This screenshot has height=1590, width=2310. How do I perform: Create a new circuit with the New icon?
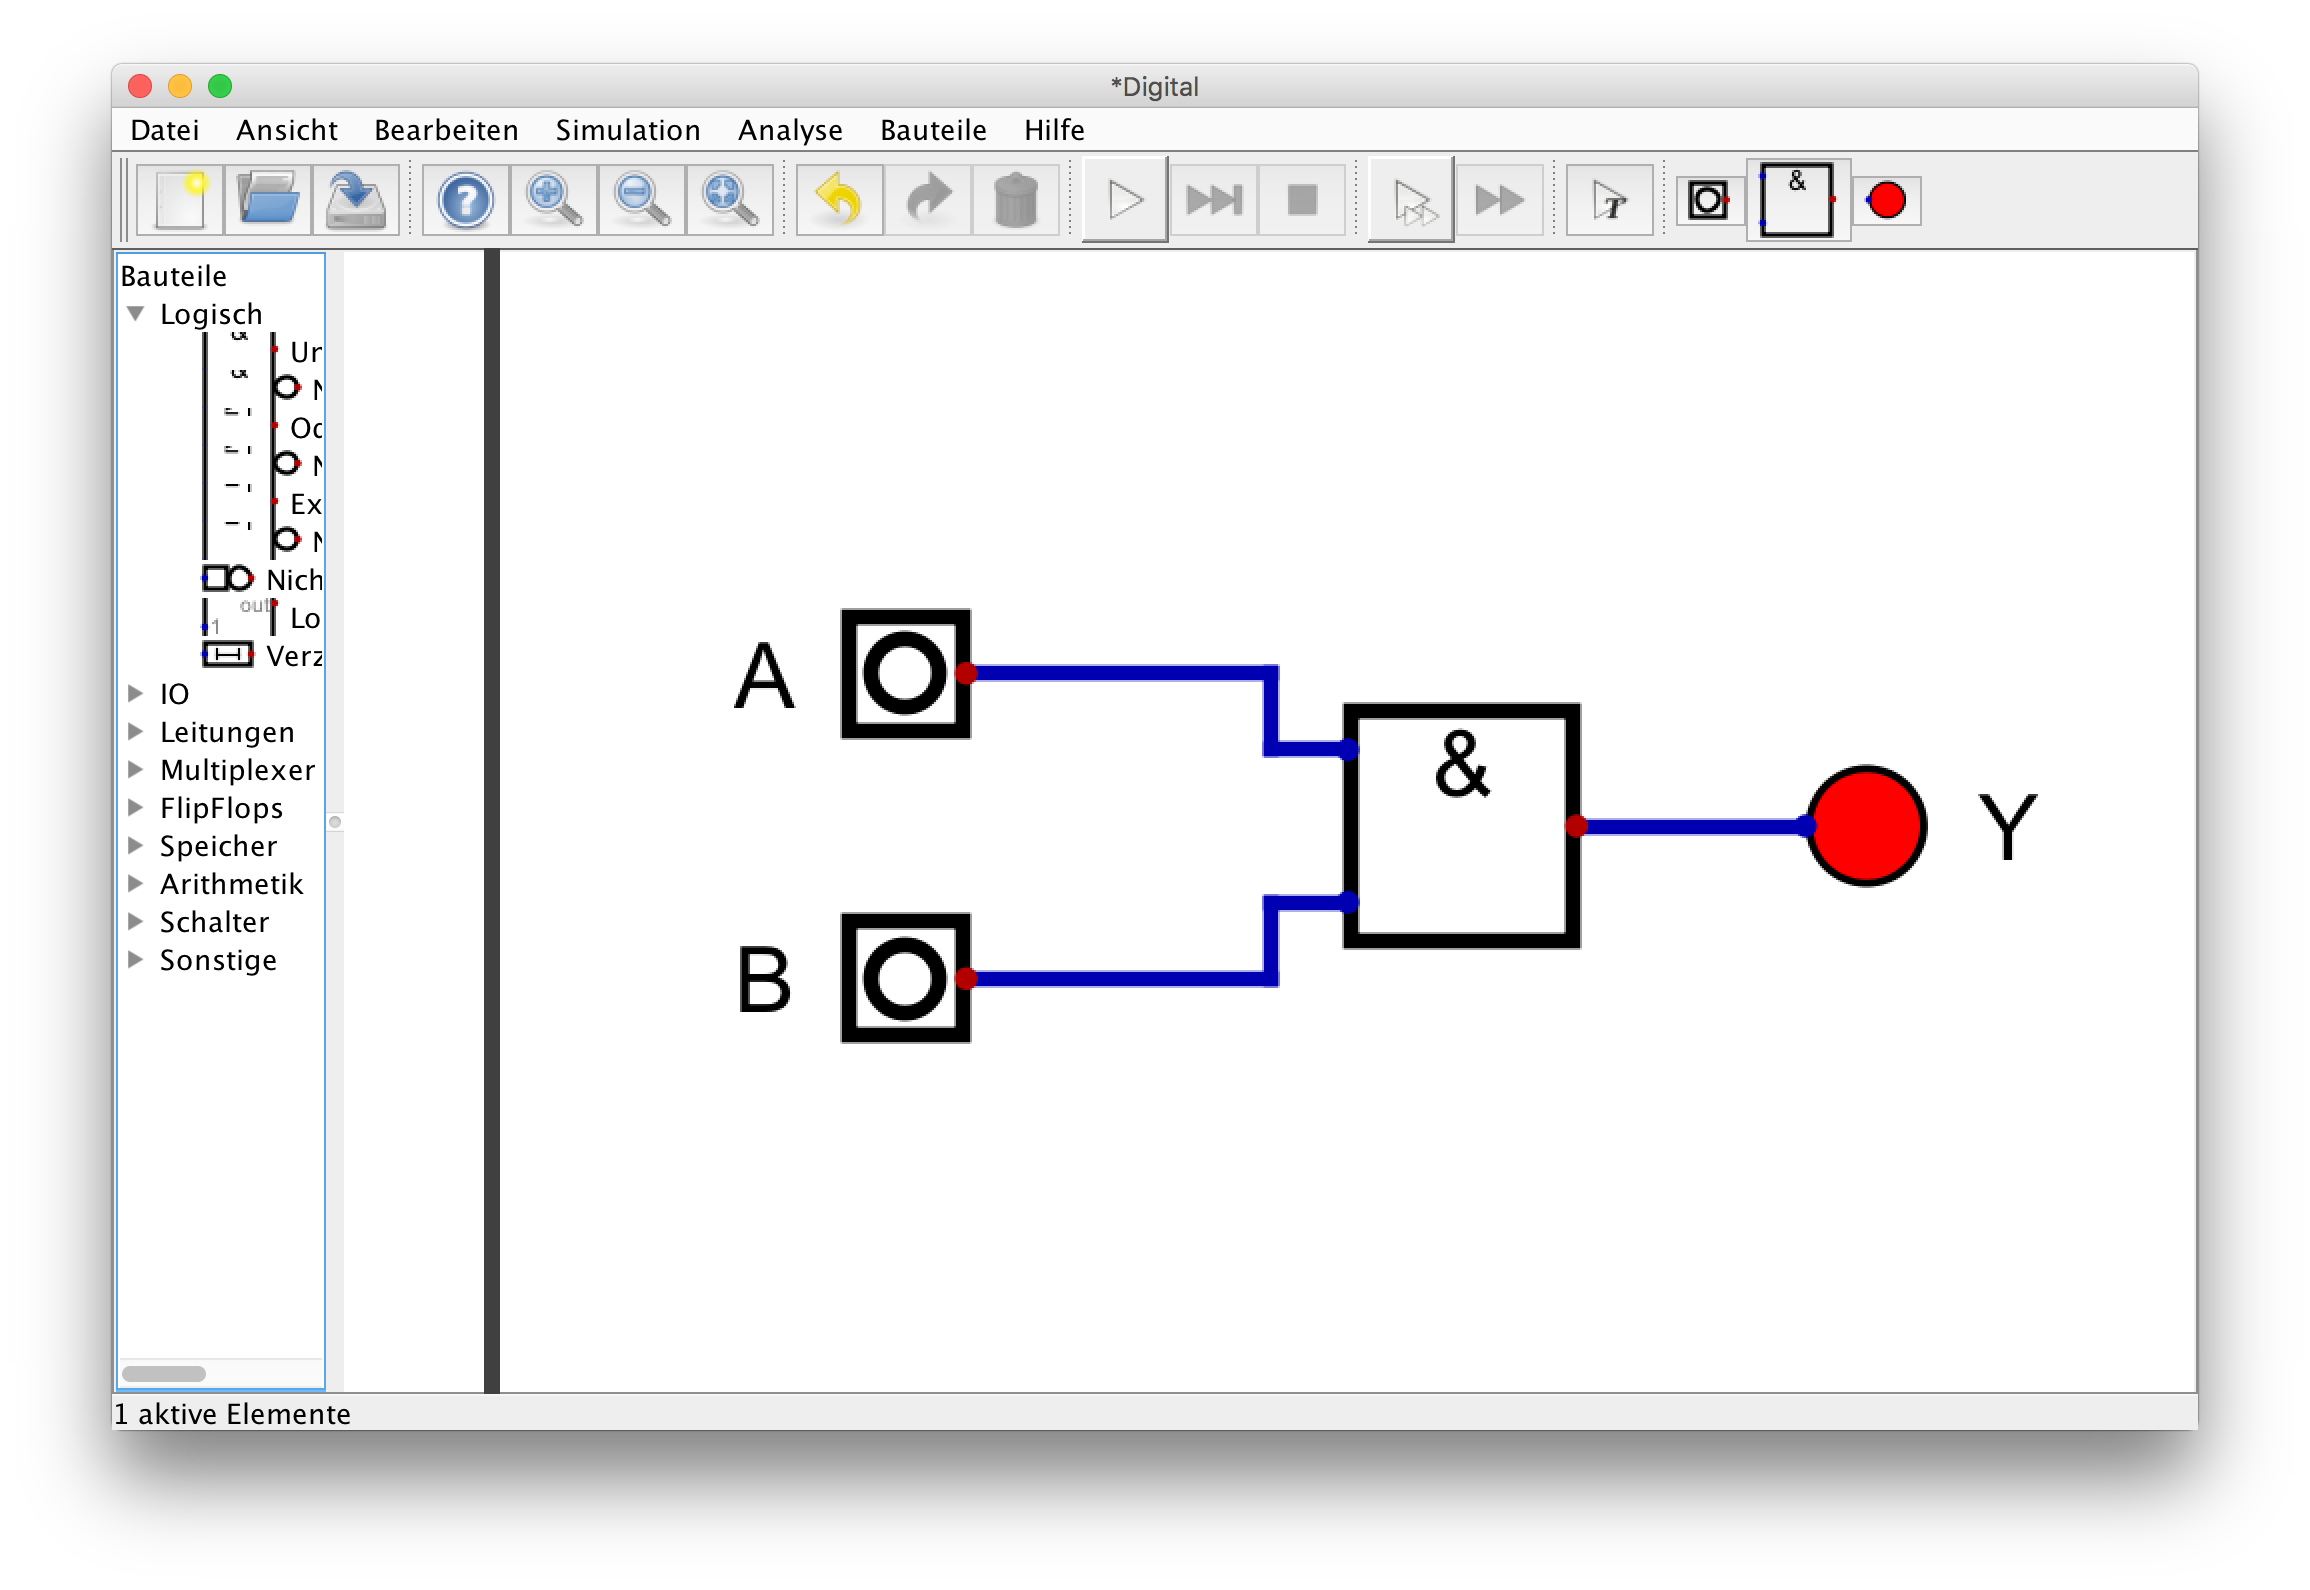[x=180, y=200]
